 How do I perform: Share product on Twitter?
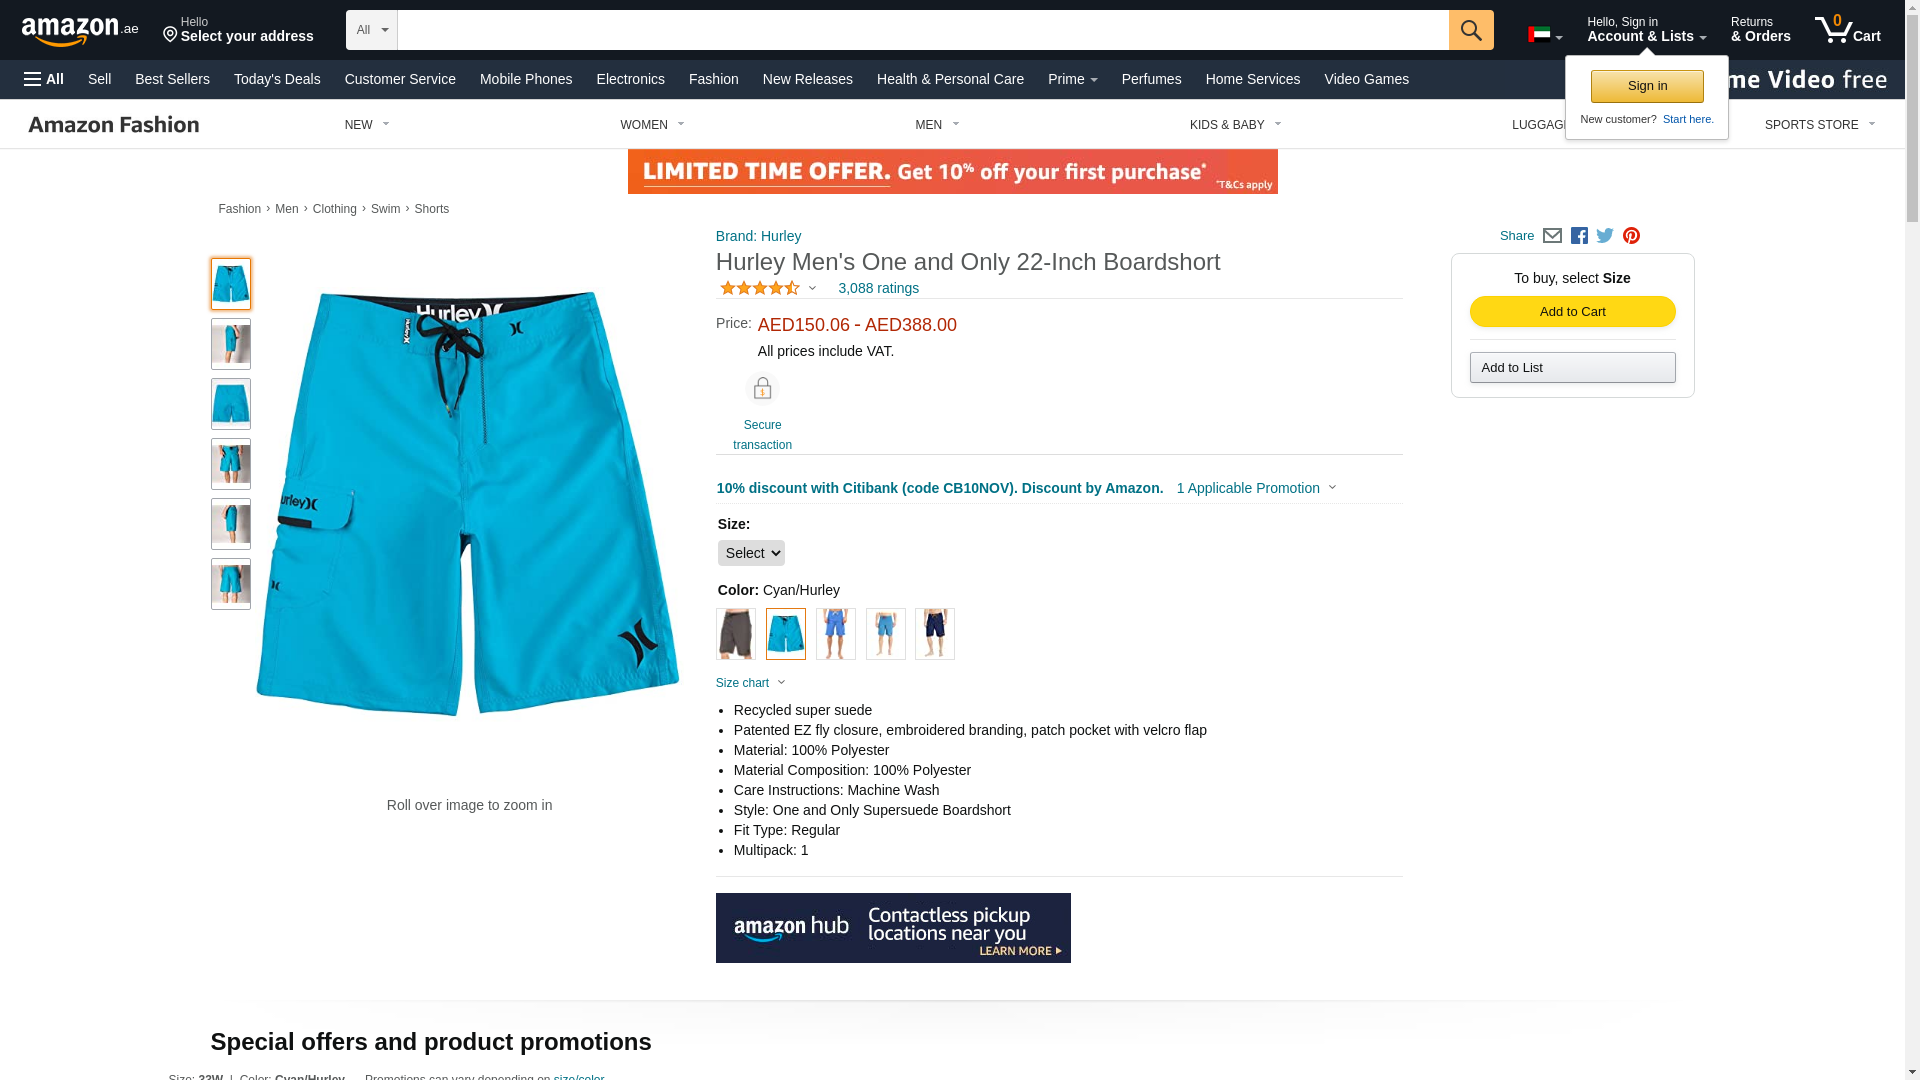tap(1605, 236)
